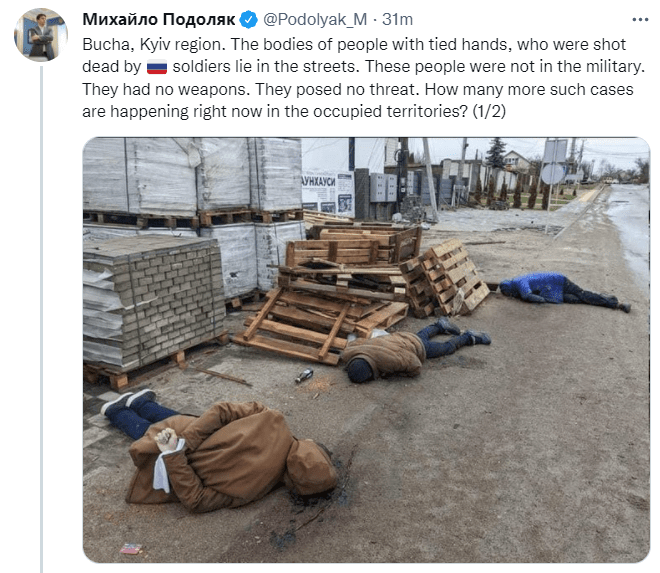Select the tweet text starting "Bucha, Kyiv region"

(x=364, y=78)
